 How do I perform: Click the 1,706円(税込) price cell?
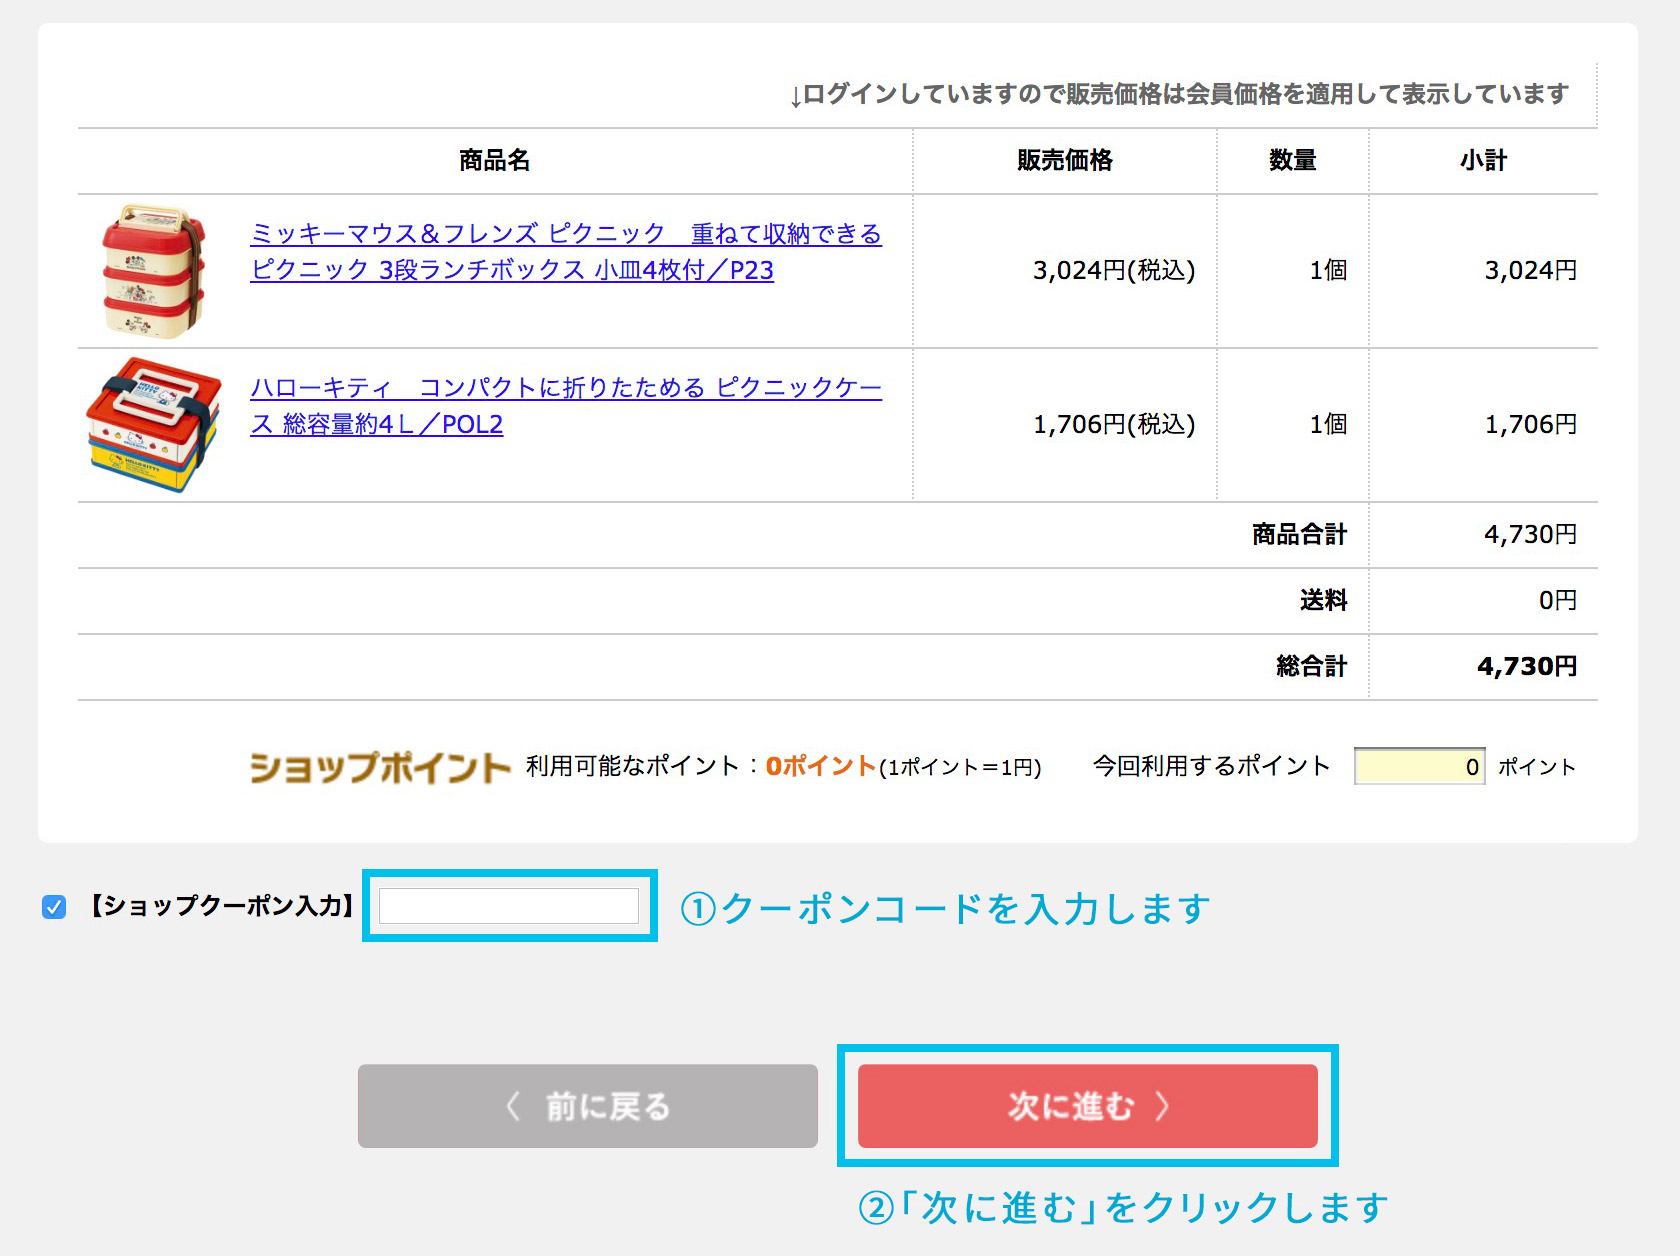[x=1114, y=424]
